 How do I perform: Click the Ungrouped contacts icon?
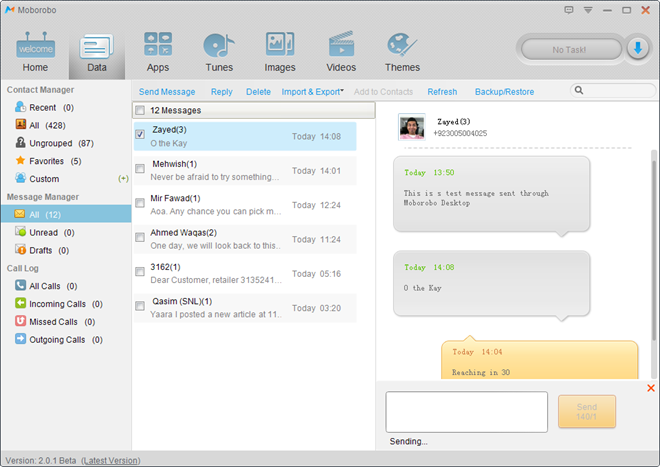pyautogui.click(x=20, y=142)
